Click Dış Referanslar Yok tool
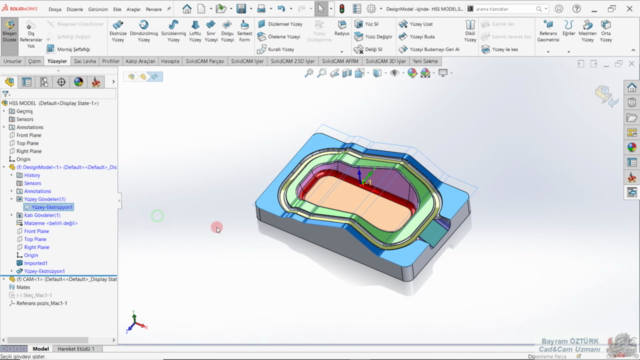Screen dimensions: 640x360 tap(31, 35)
